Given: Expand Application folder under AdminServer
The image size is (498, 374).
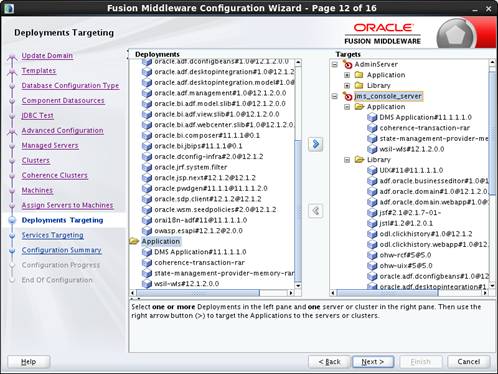Looking at the screenshot, I should (x=347, y=75).
